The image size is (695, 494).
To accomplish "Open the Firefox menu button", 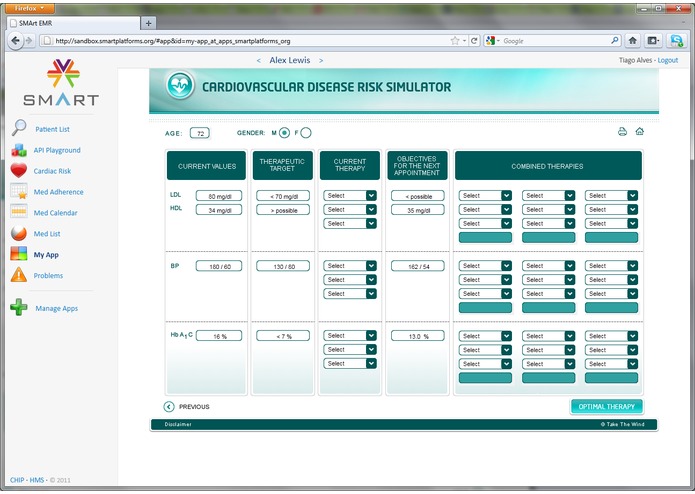I will [x=30, y=8].
